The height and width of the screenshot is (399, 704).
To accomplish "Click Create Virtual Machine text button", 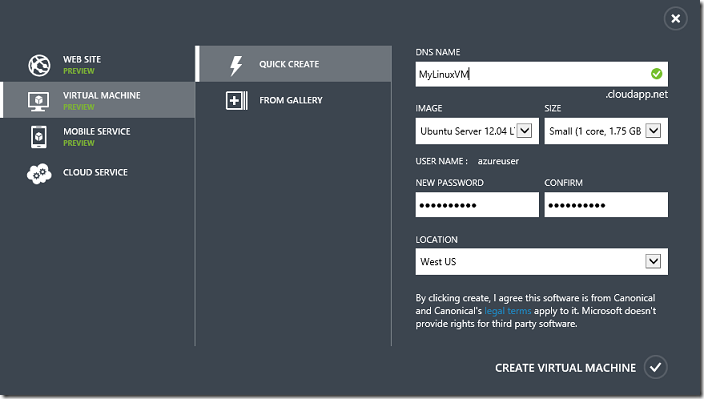I will click(x=565, y=368).
